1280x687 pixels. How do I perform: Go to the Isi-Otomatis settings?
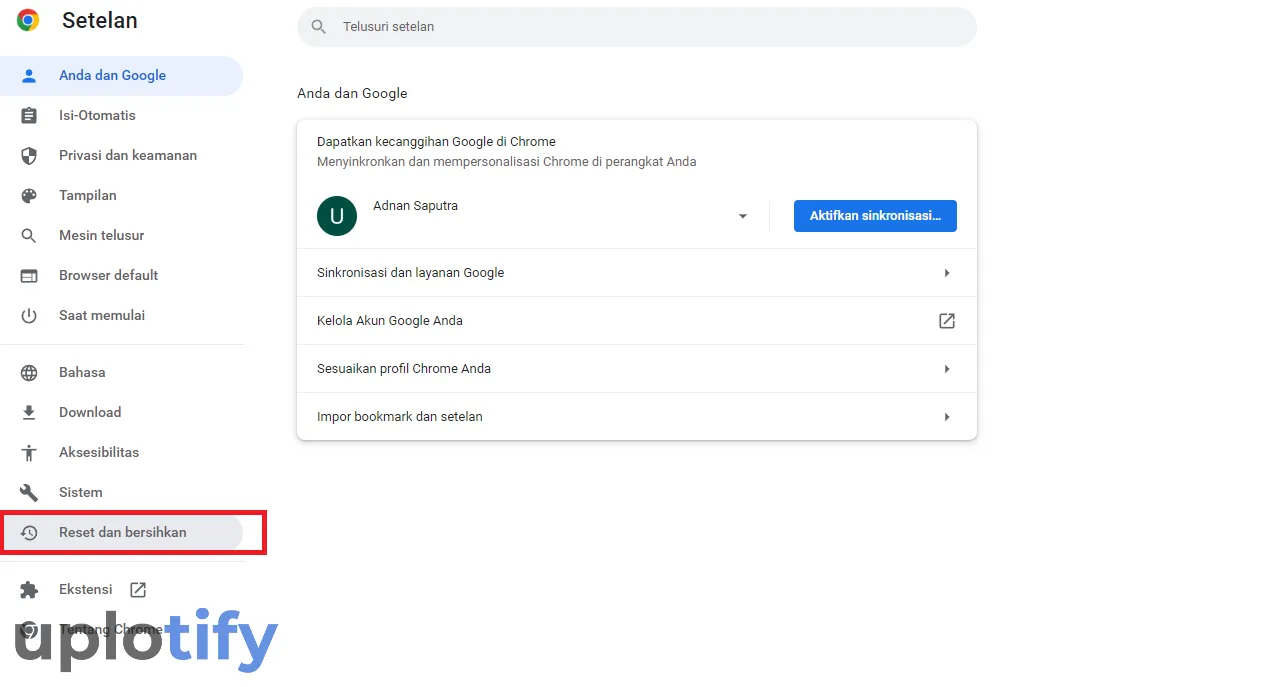coord(121,115)
